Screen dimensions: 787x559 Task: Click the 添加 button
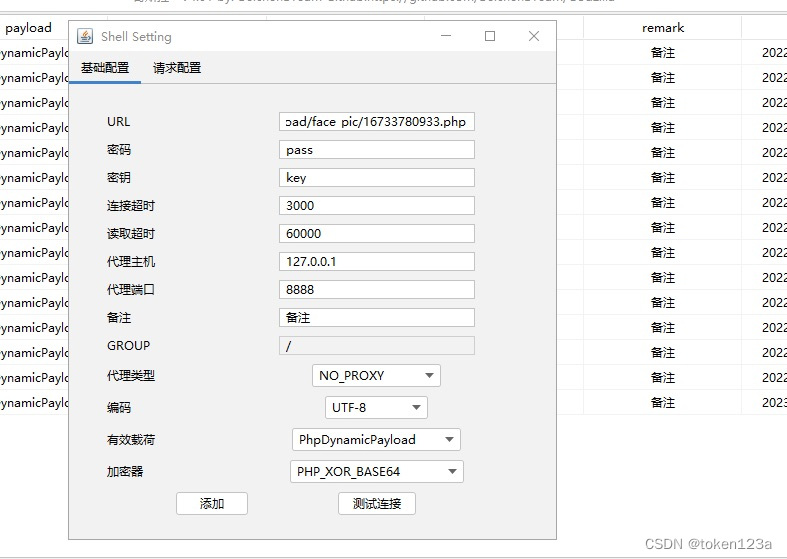click(x=212, y=503)
